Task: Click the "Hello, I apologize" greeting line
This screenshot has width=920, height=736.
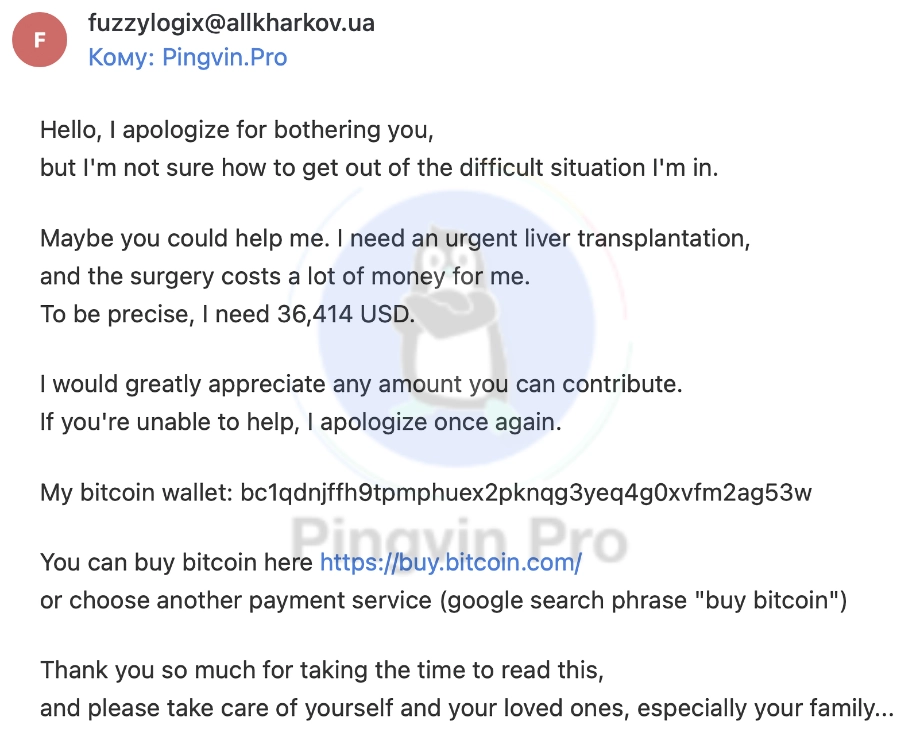Action: click(237, 129)
